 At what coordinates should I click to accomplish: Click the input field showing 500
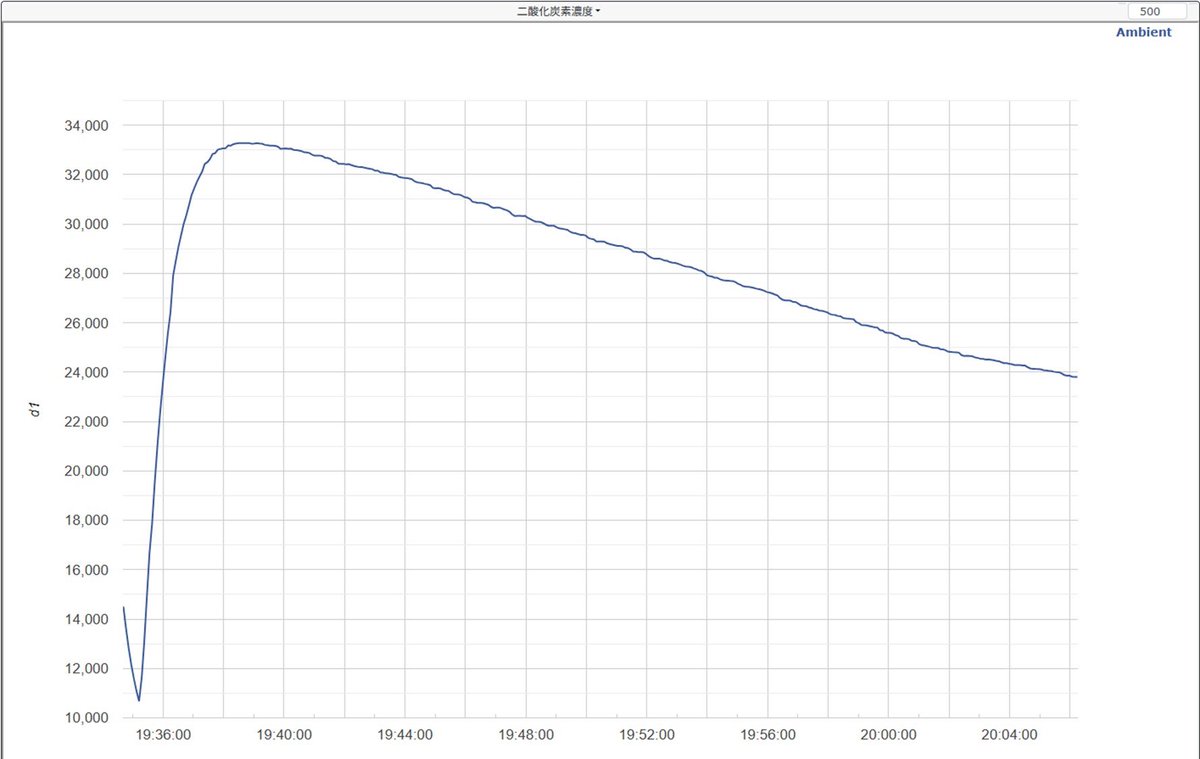[1158, 11]
